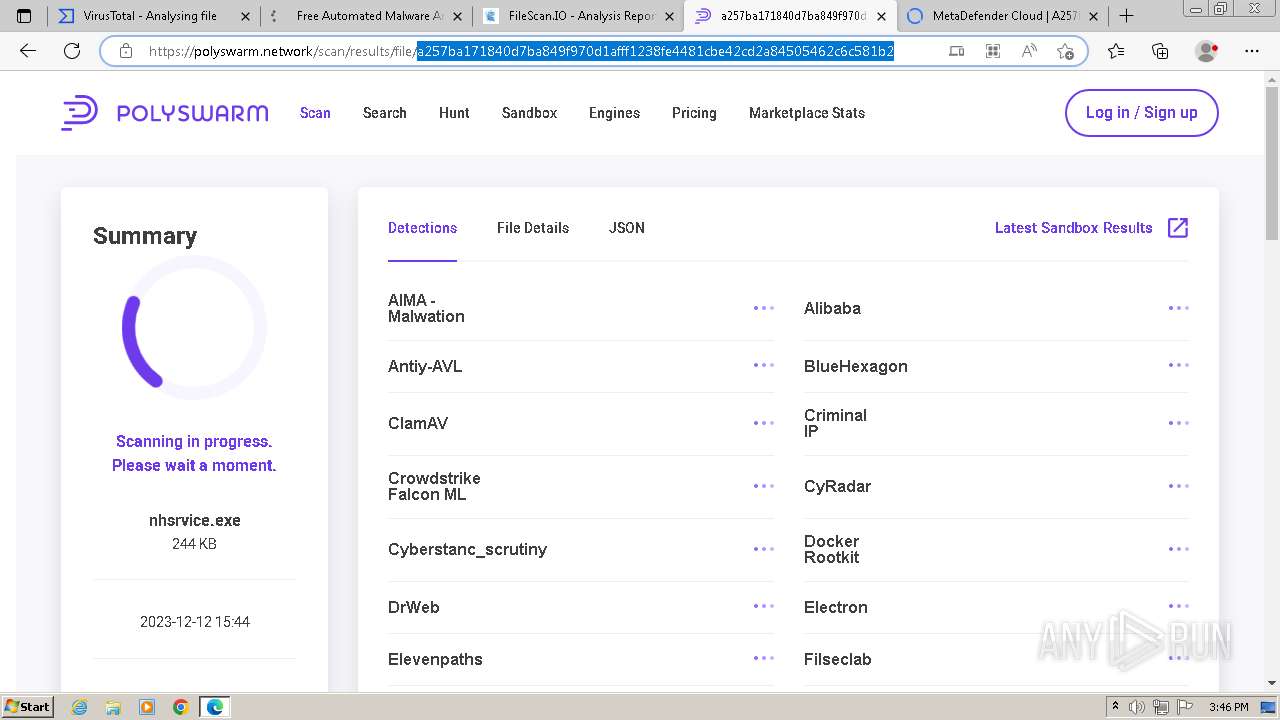Image resolution: width=1280 pixels, height=720 pixels.
Task: Select the nhsrvice.exe file name
Action: [x=195, y=520]
